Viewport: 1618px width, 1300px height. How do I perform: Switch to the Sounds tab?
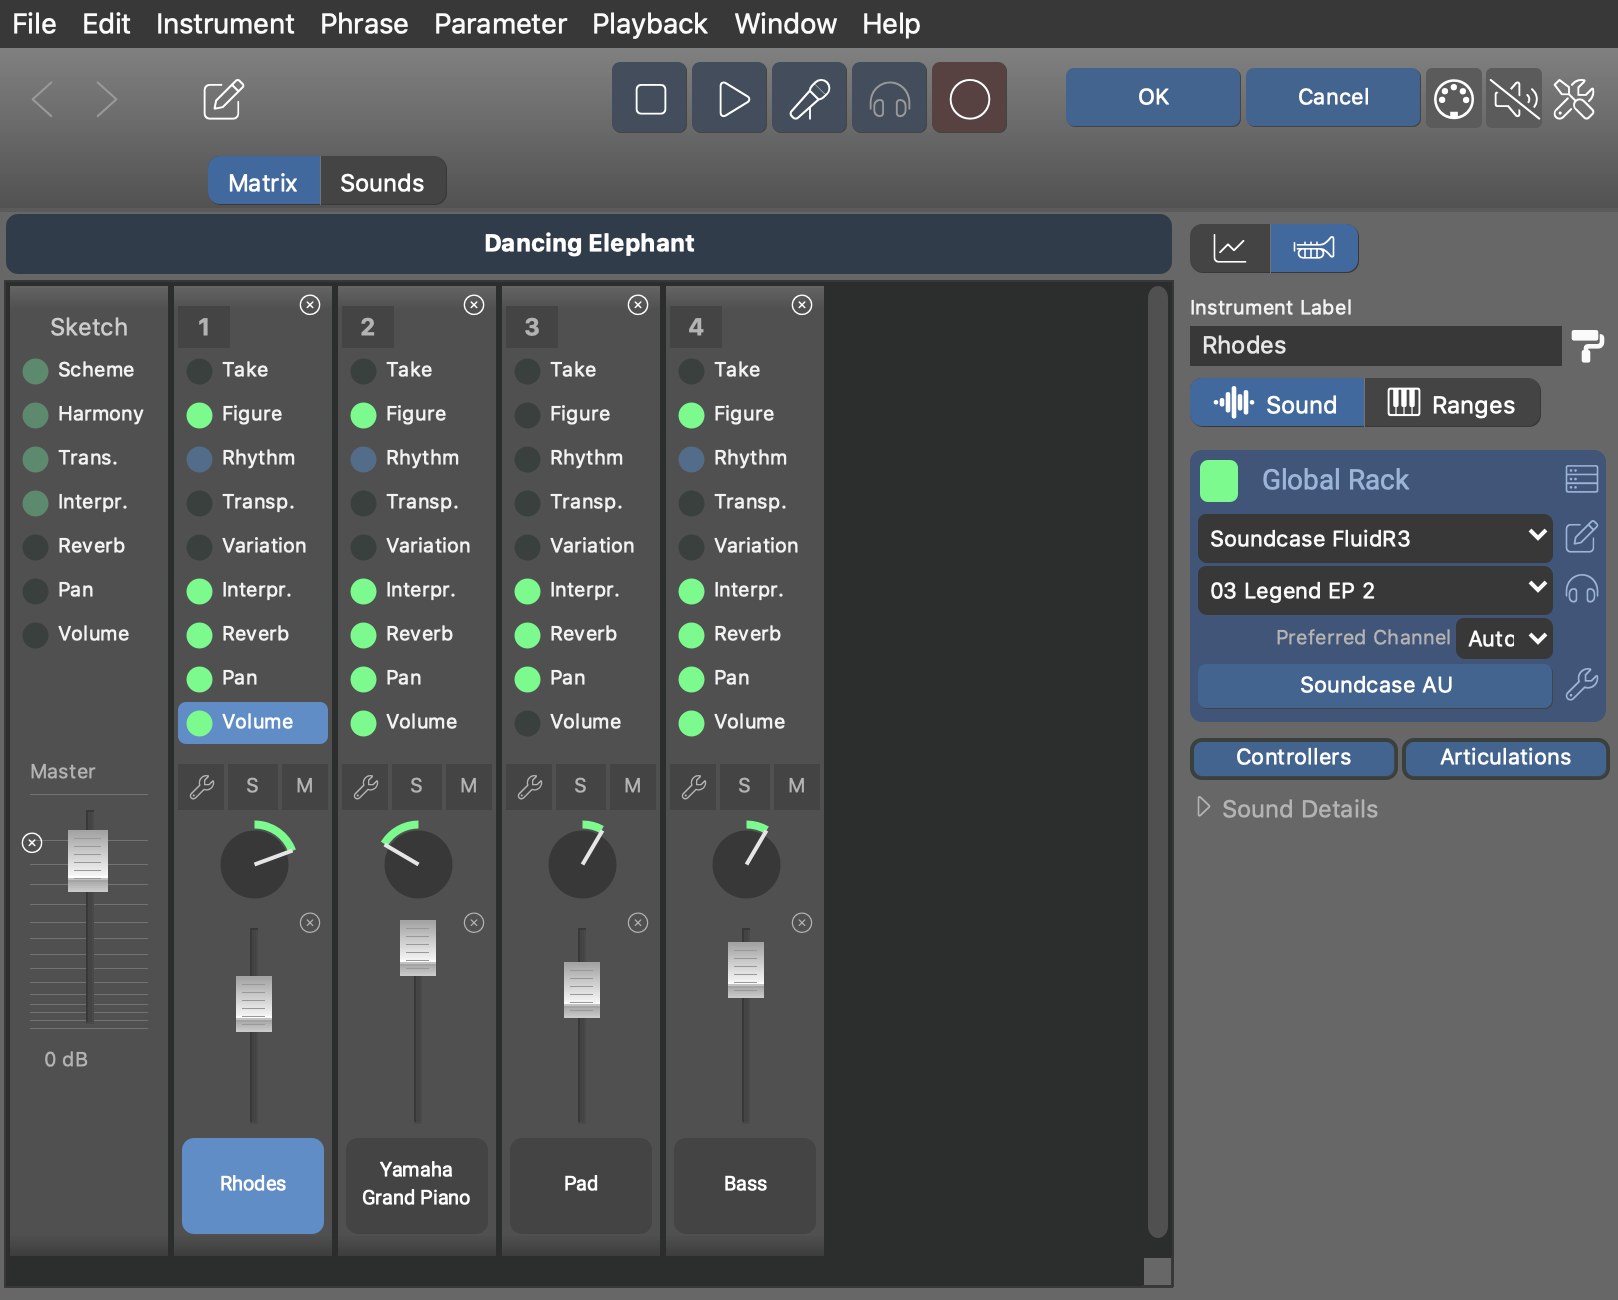[x=382, y=182]
